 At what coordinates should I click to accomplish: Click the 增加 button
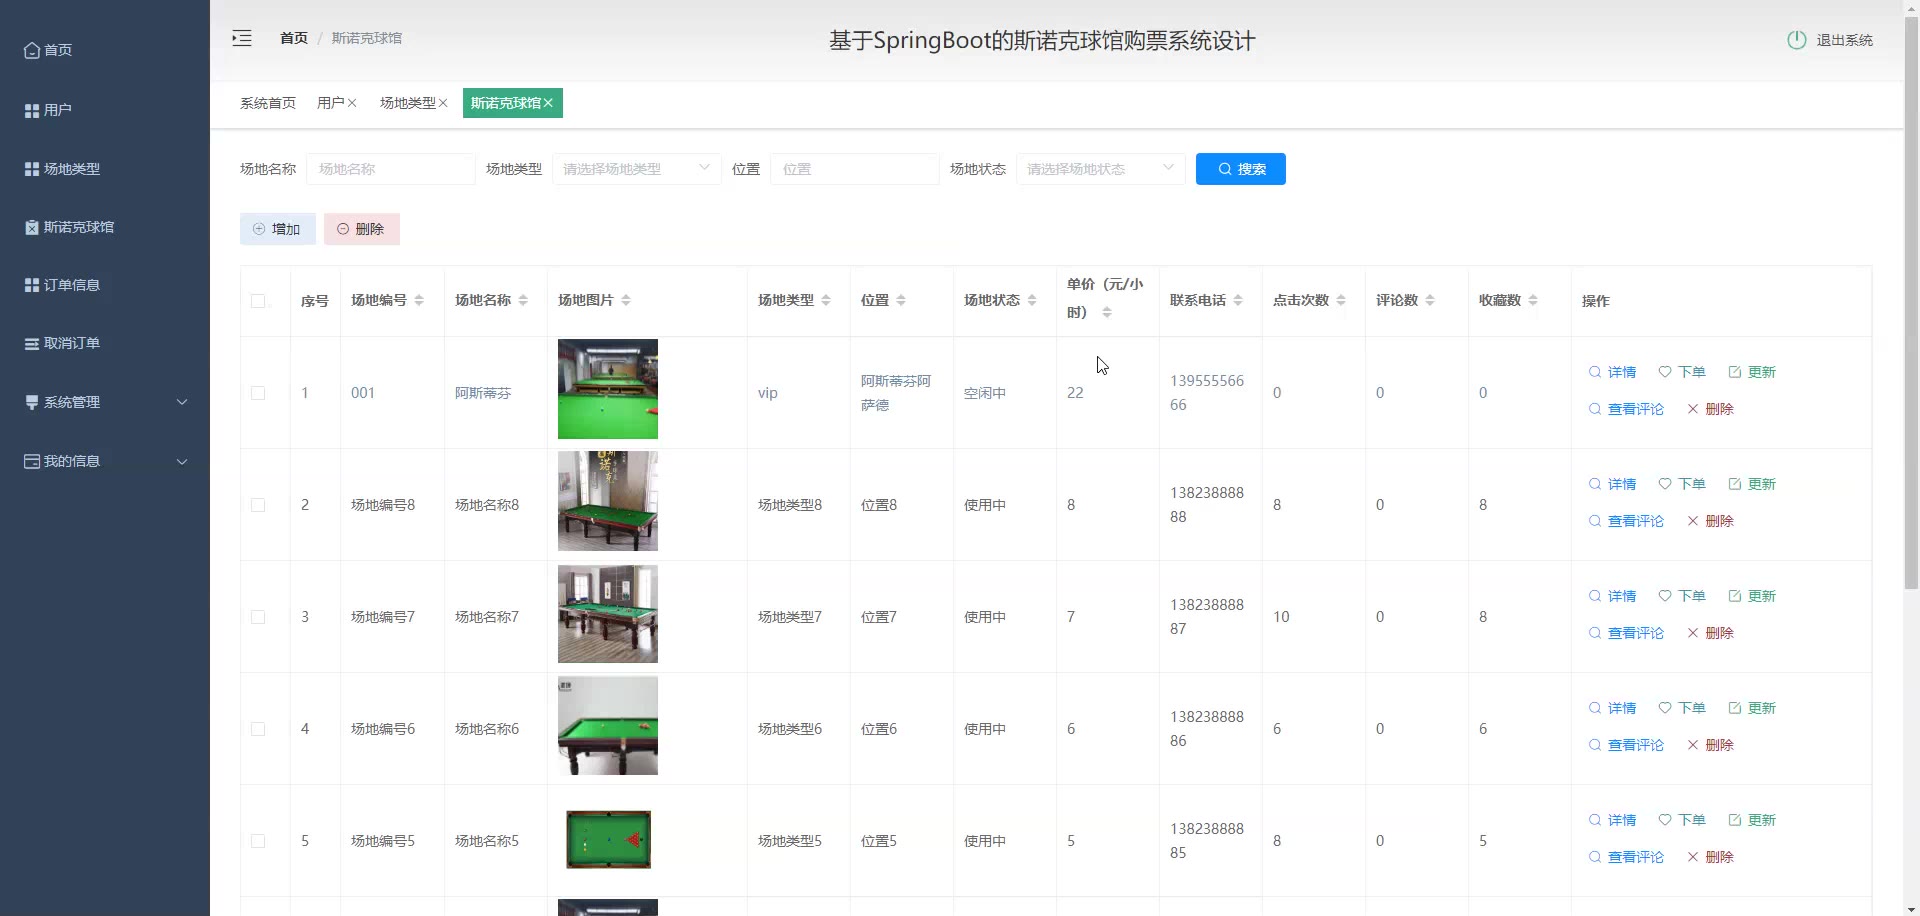(x=277, y=229)
